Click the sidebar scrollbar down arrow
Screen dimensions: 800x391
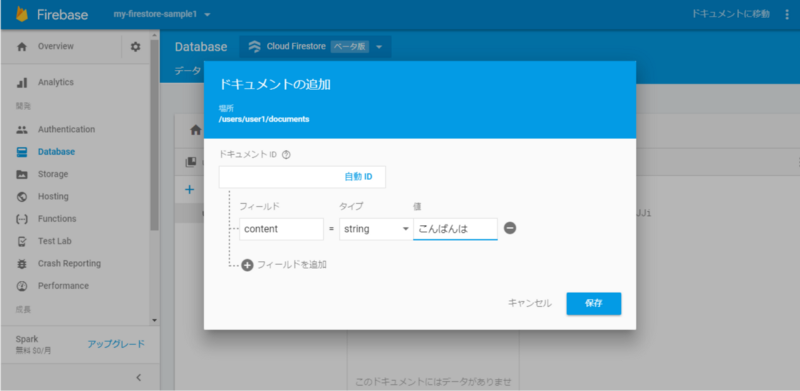(155, 320)
